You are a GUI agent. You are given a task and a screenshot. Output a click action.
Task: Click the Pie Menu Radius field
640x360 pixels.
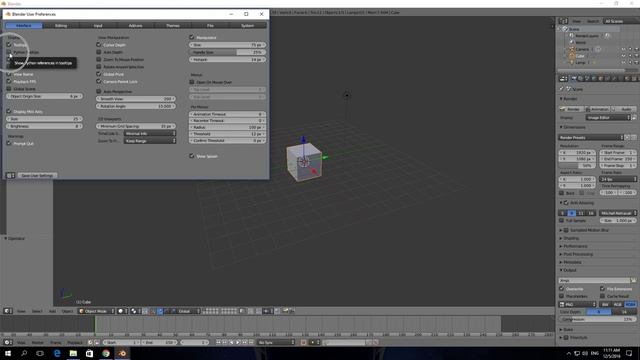pyautogui.click(x=227, y=127)
